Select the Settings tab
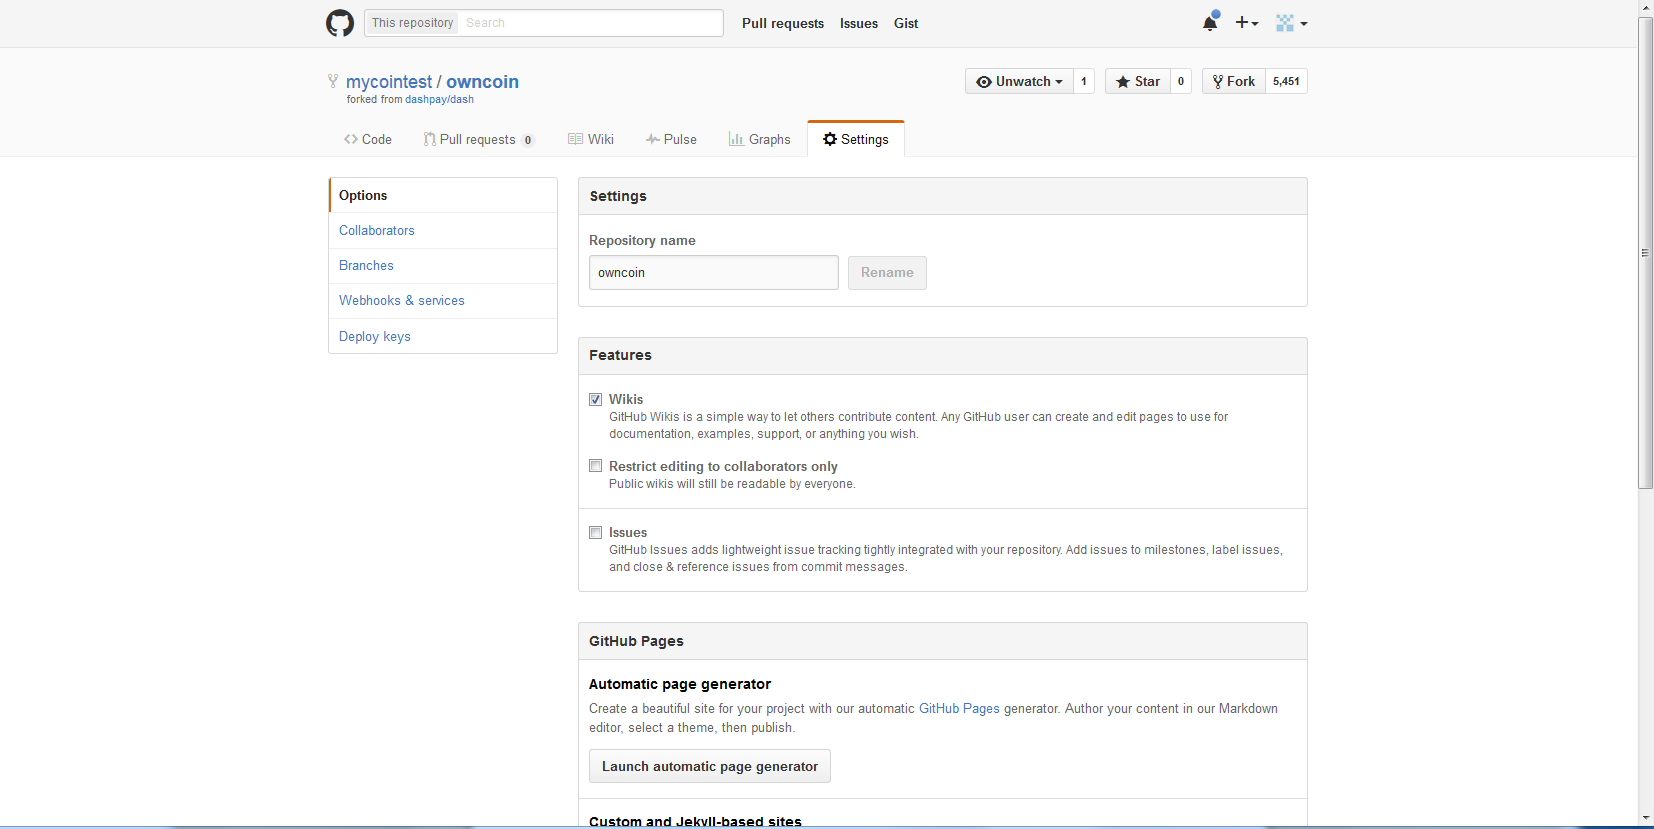This screenshot has width=1654, height=829. 856,139
